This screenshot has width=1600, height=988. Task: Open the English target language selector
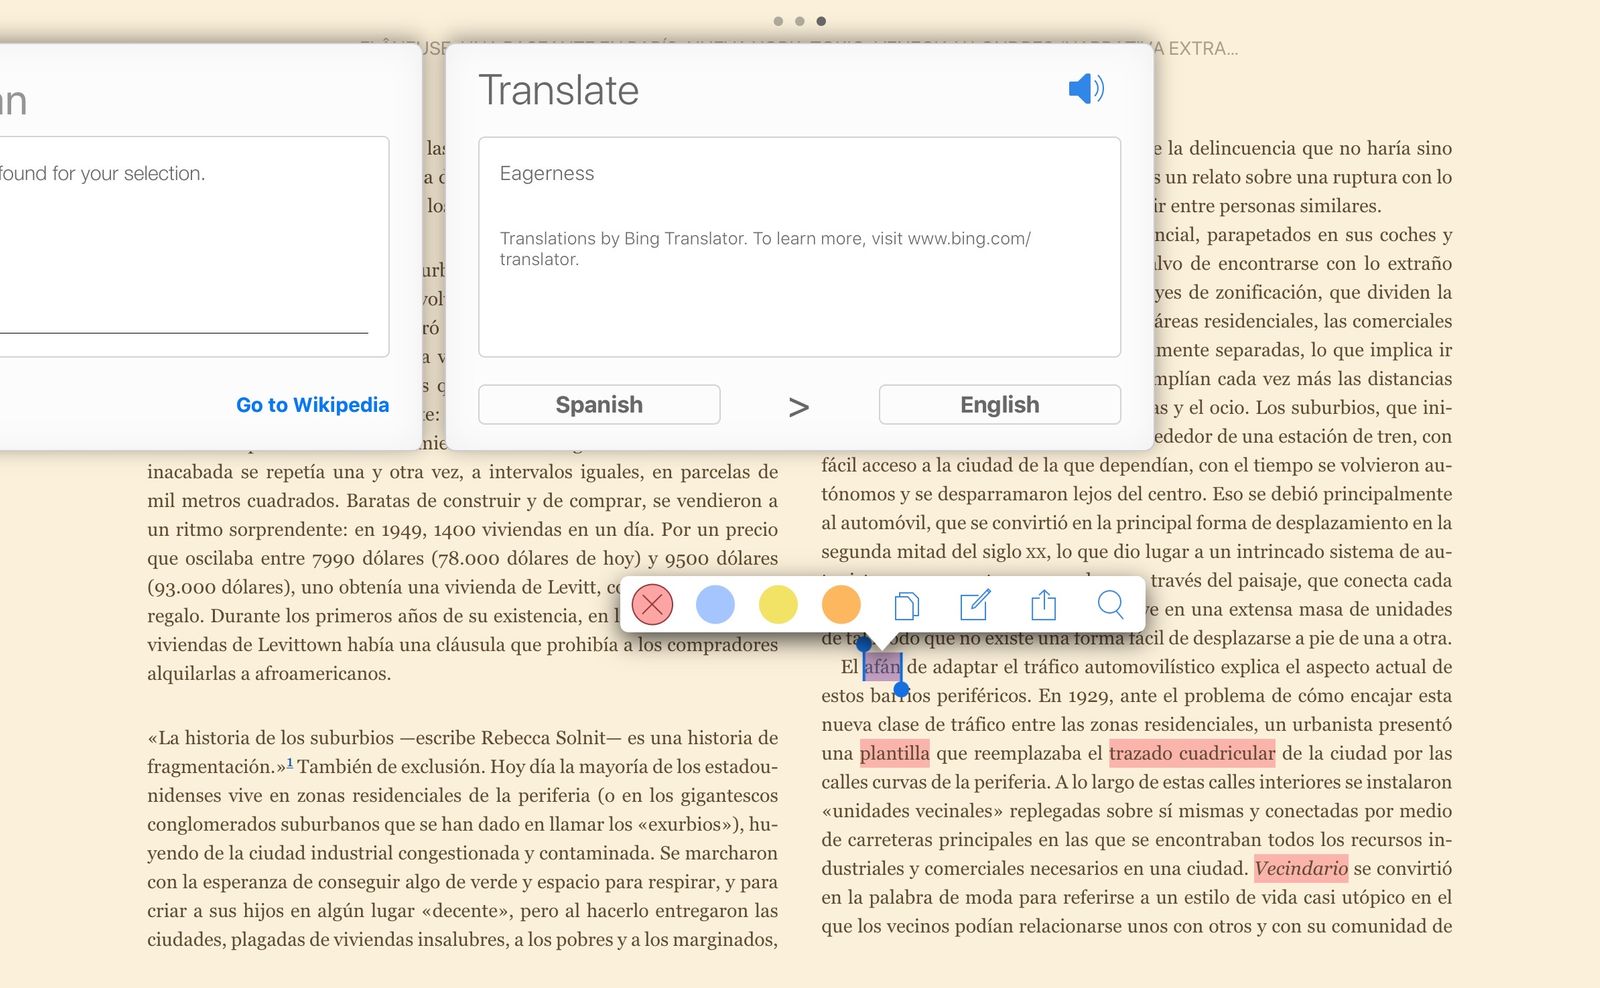click(999, 405)
